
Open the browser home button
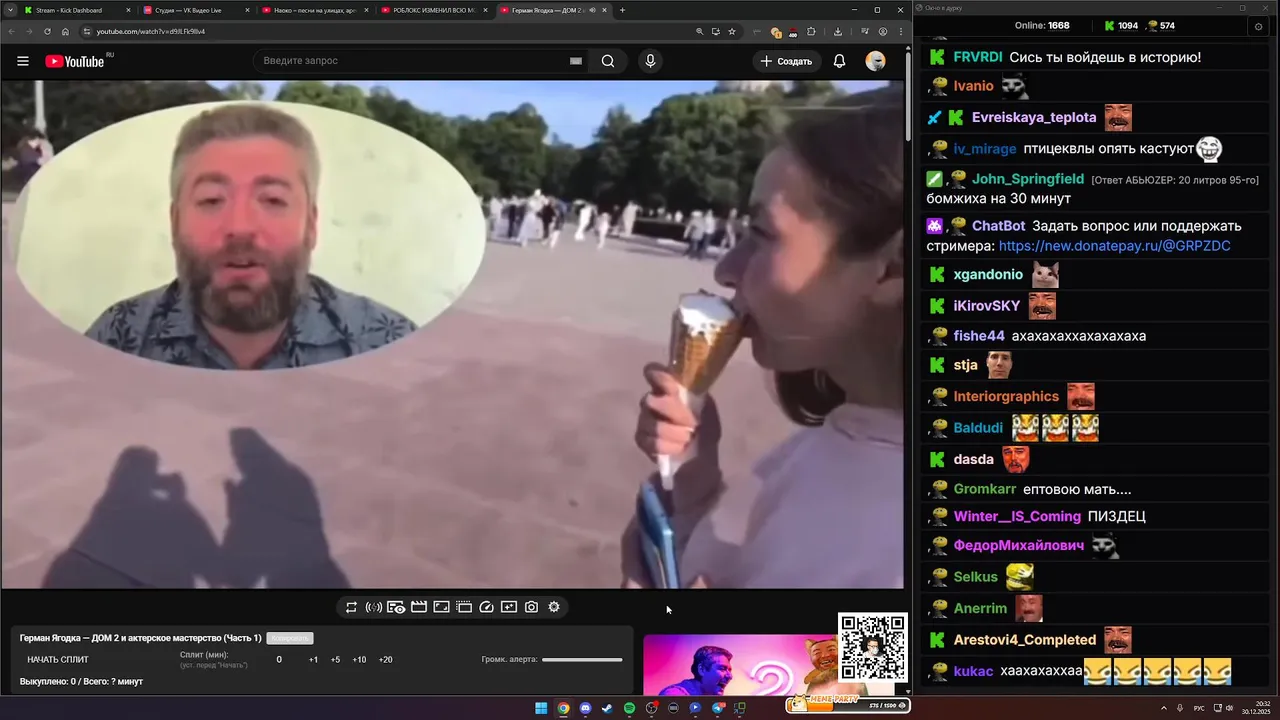point(65,31)
